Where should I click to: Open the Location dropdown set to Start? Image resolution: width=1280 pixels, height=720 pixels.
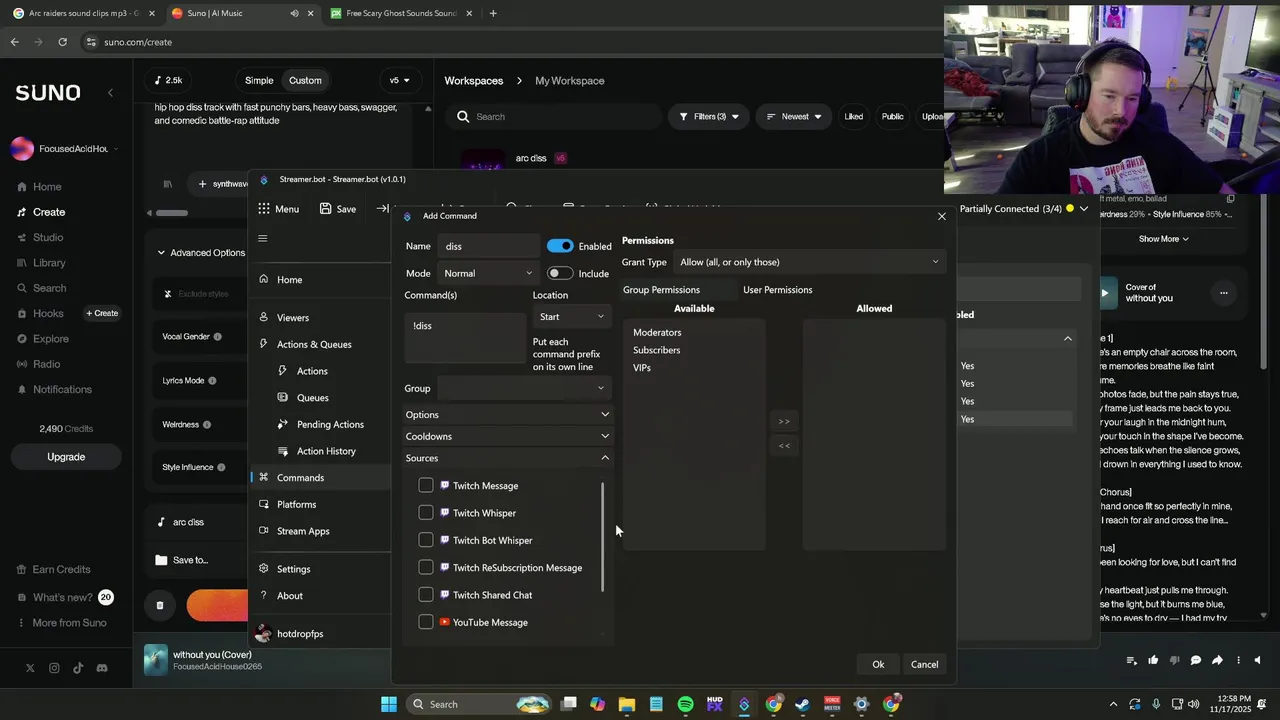click(x=571, y=316)
